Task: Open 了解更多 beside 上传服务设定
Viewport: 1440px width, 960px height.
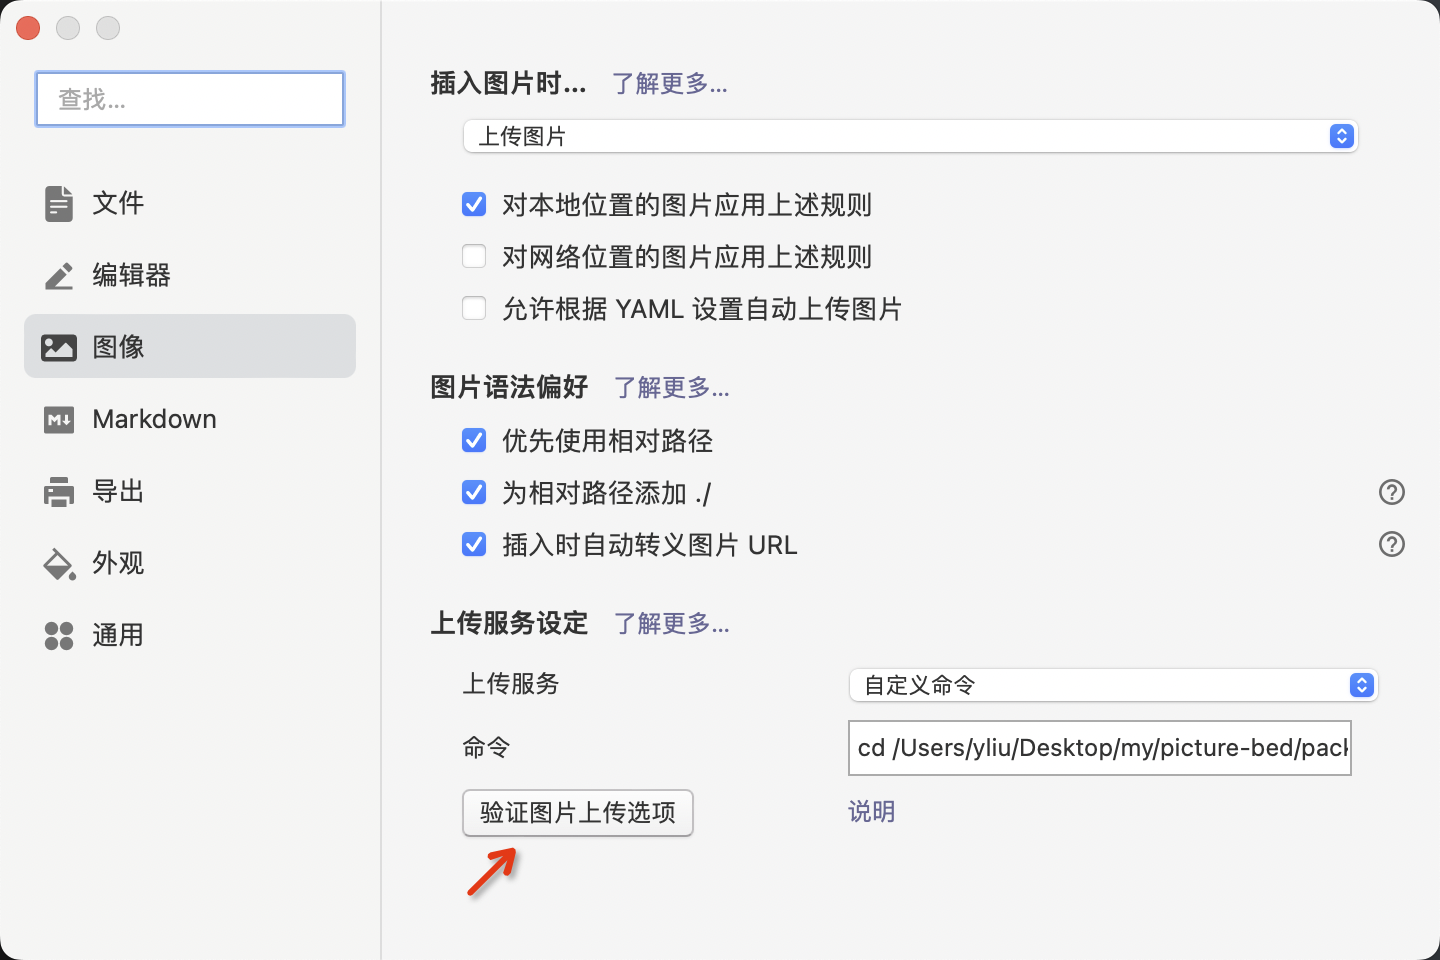Action: pyautogui.click(x=671, y=623)
